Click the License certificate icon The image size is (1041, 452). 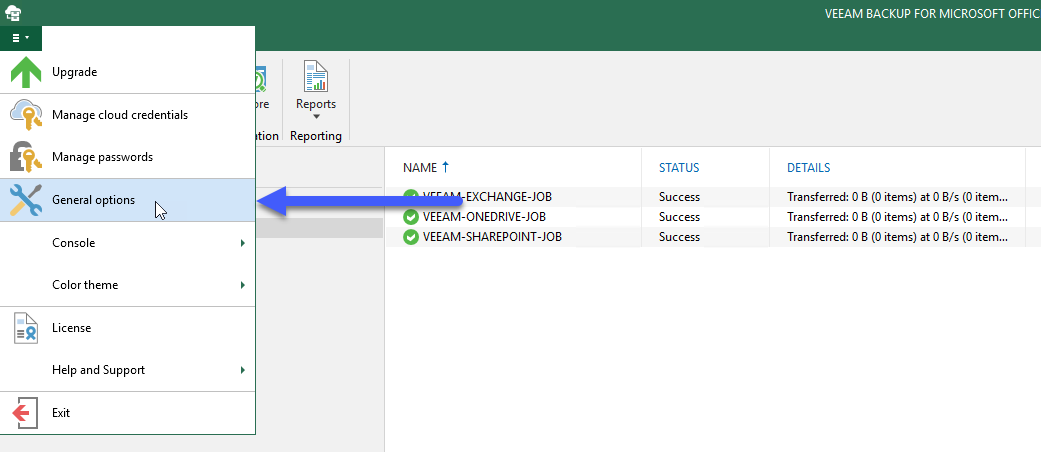(x=26, y=328)
